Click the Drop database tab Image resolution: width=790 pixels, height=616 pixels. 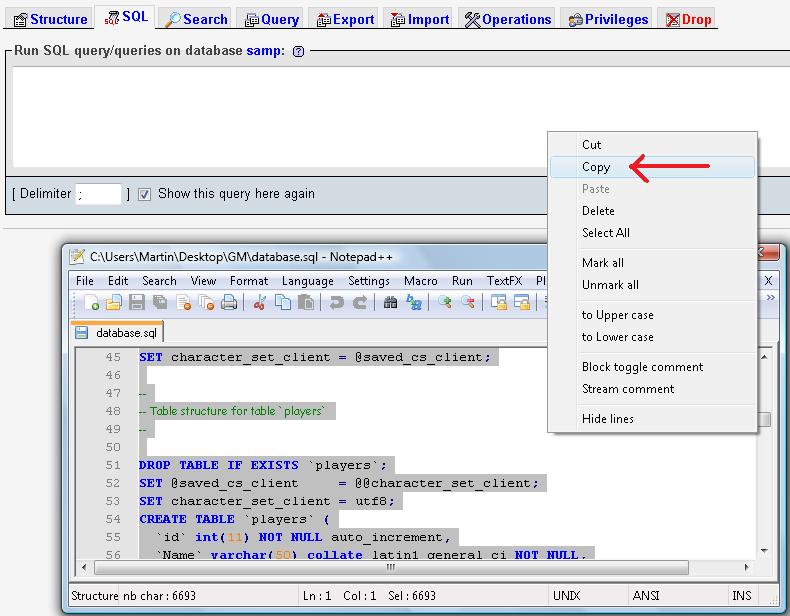[688, 19]
